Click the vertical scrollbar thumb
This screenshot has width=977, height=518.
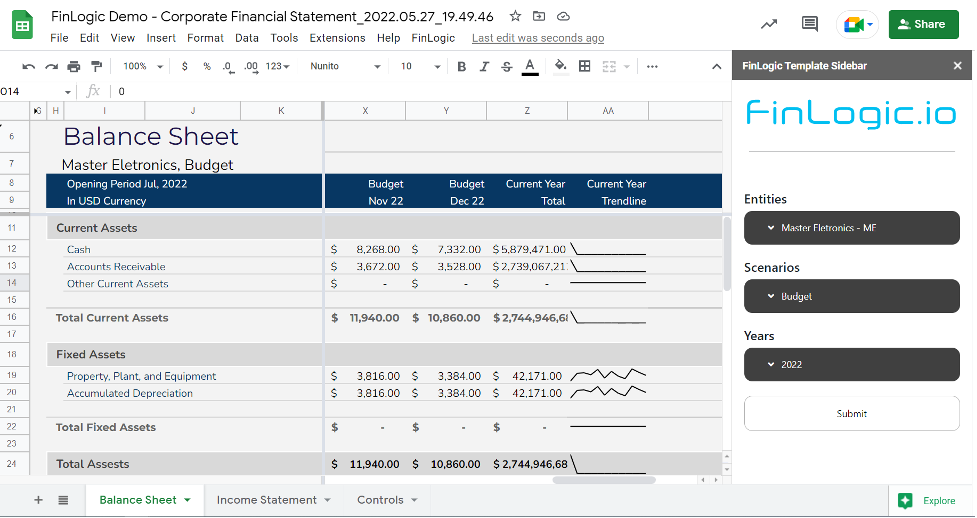pyautogui.click(x=727, y=252)
